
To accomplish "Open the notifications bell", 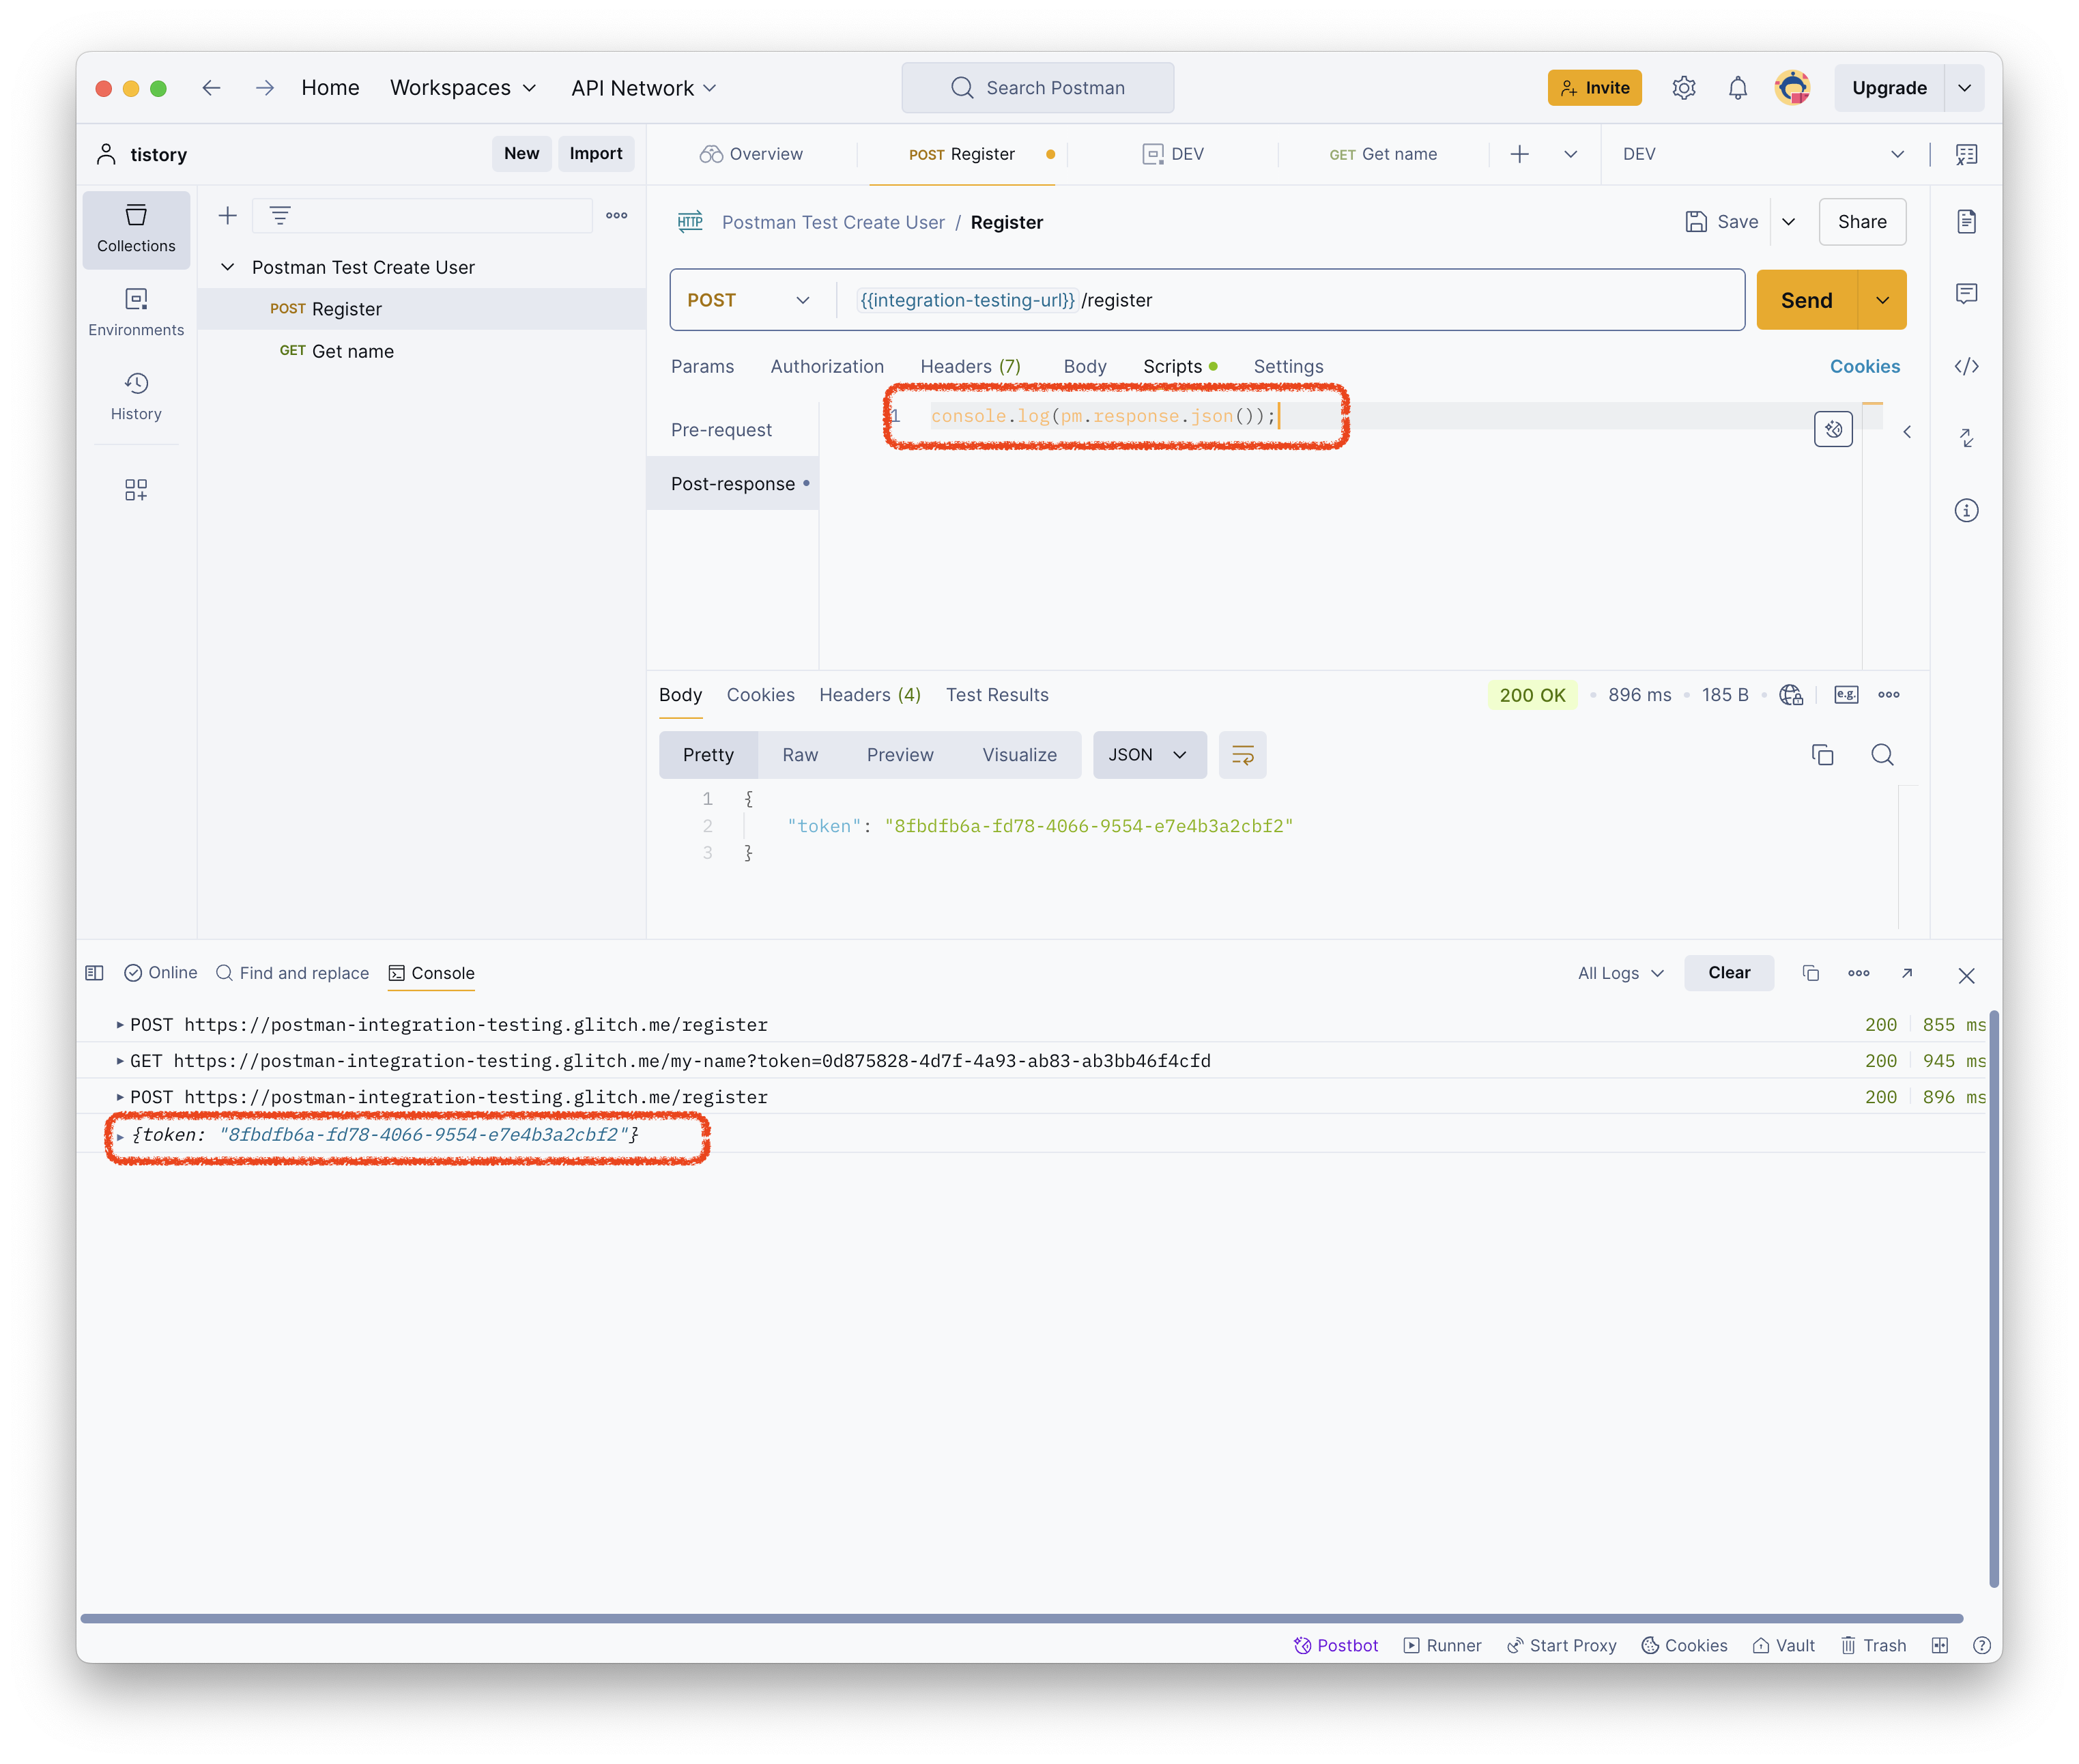I will 1738,88.
